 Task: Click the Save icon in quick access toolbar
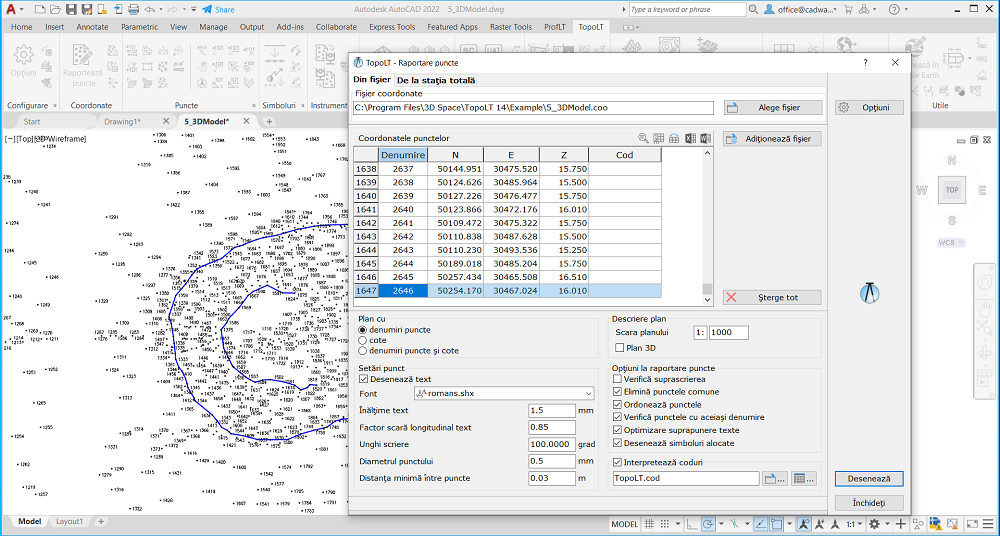(x=71, y=10)
